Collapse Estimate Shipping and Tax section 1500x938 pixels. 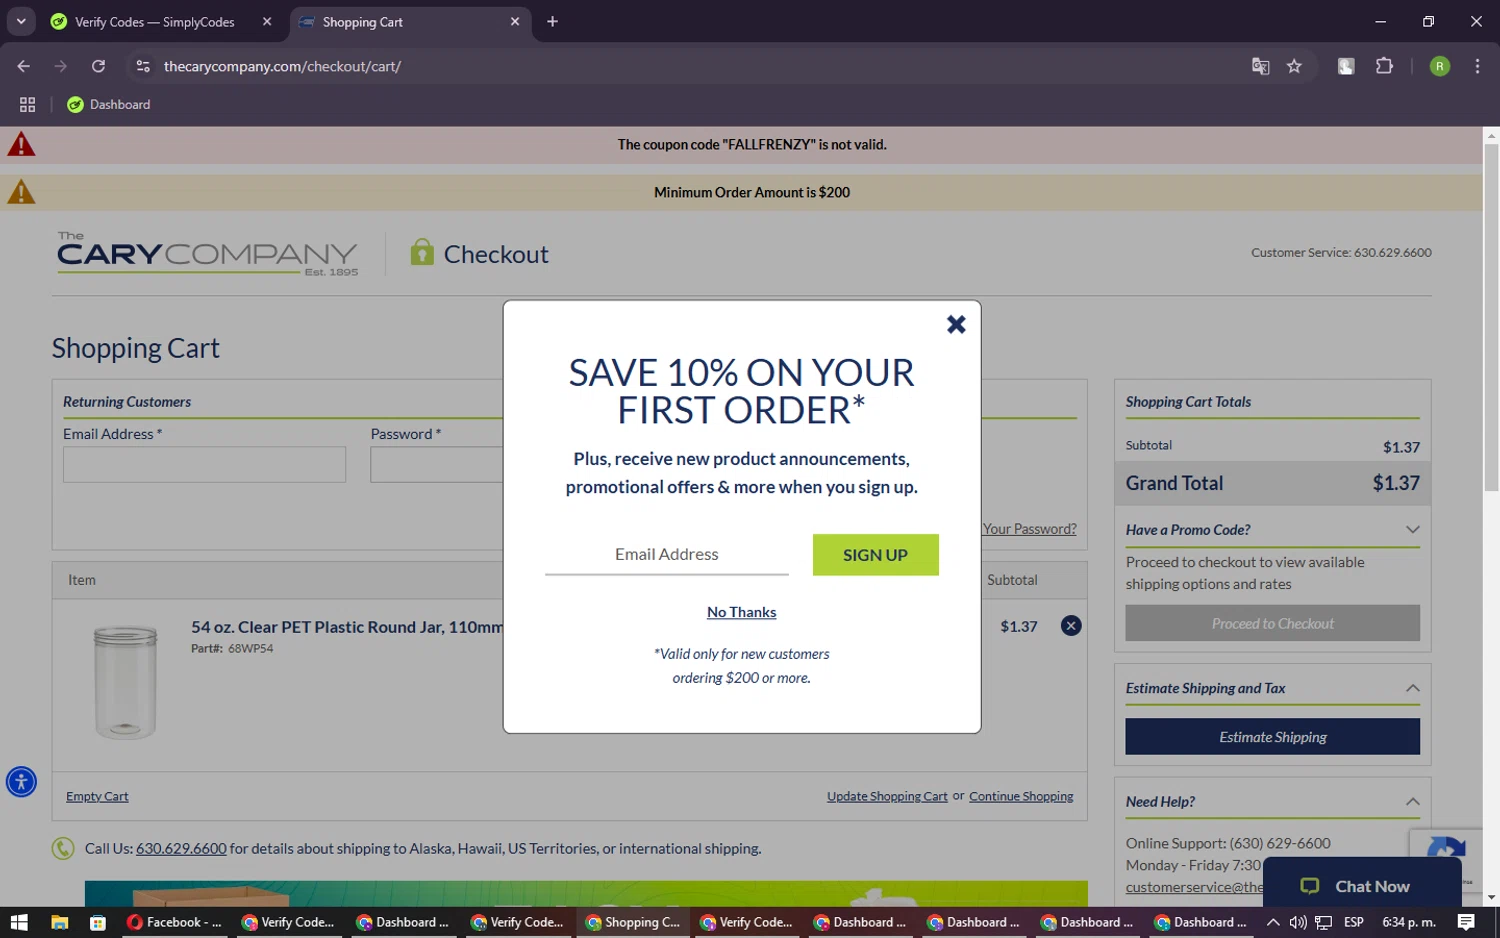tap(1272, 688)
